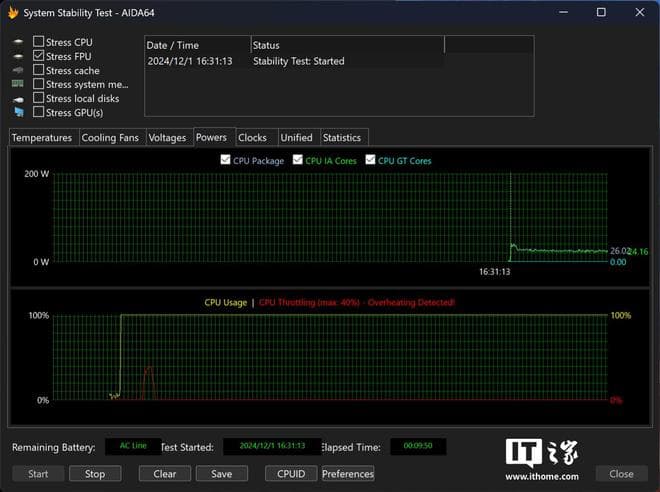Switch to the Temperatures tab

pos(42,138)
